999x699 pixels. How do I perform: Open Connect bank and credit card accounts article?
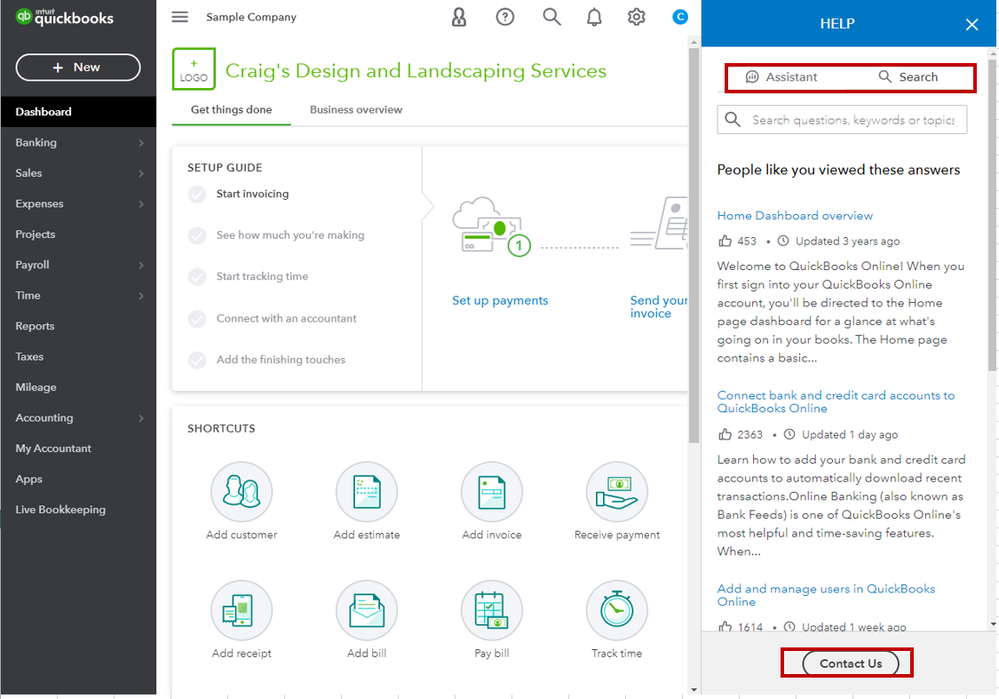click(836, 401)
